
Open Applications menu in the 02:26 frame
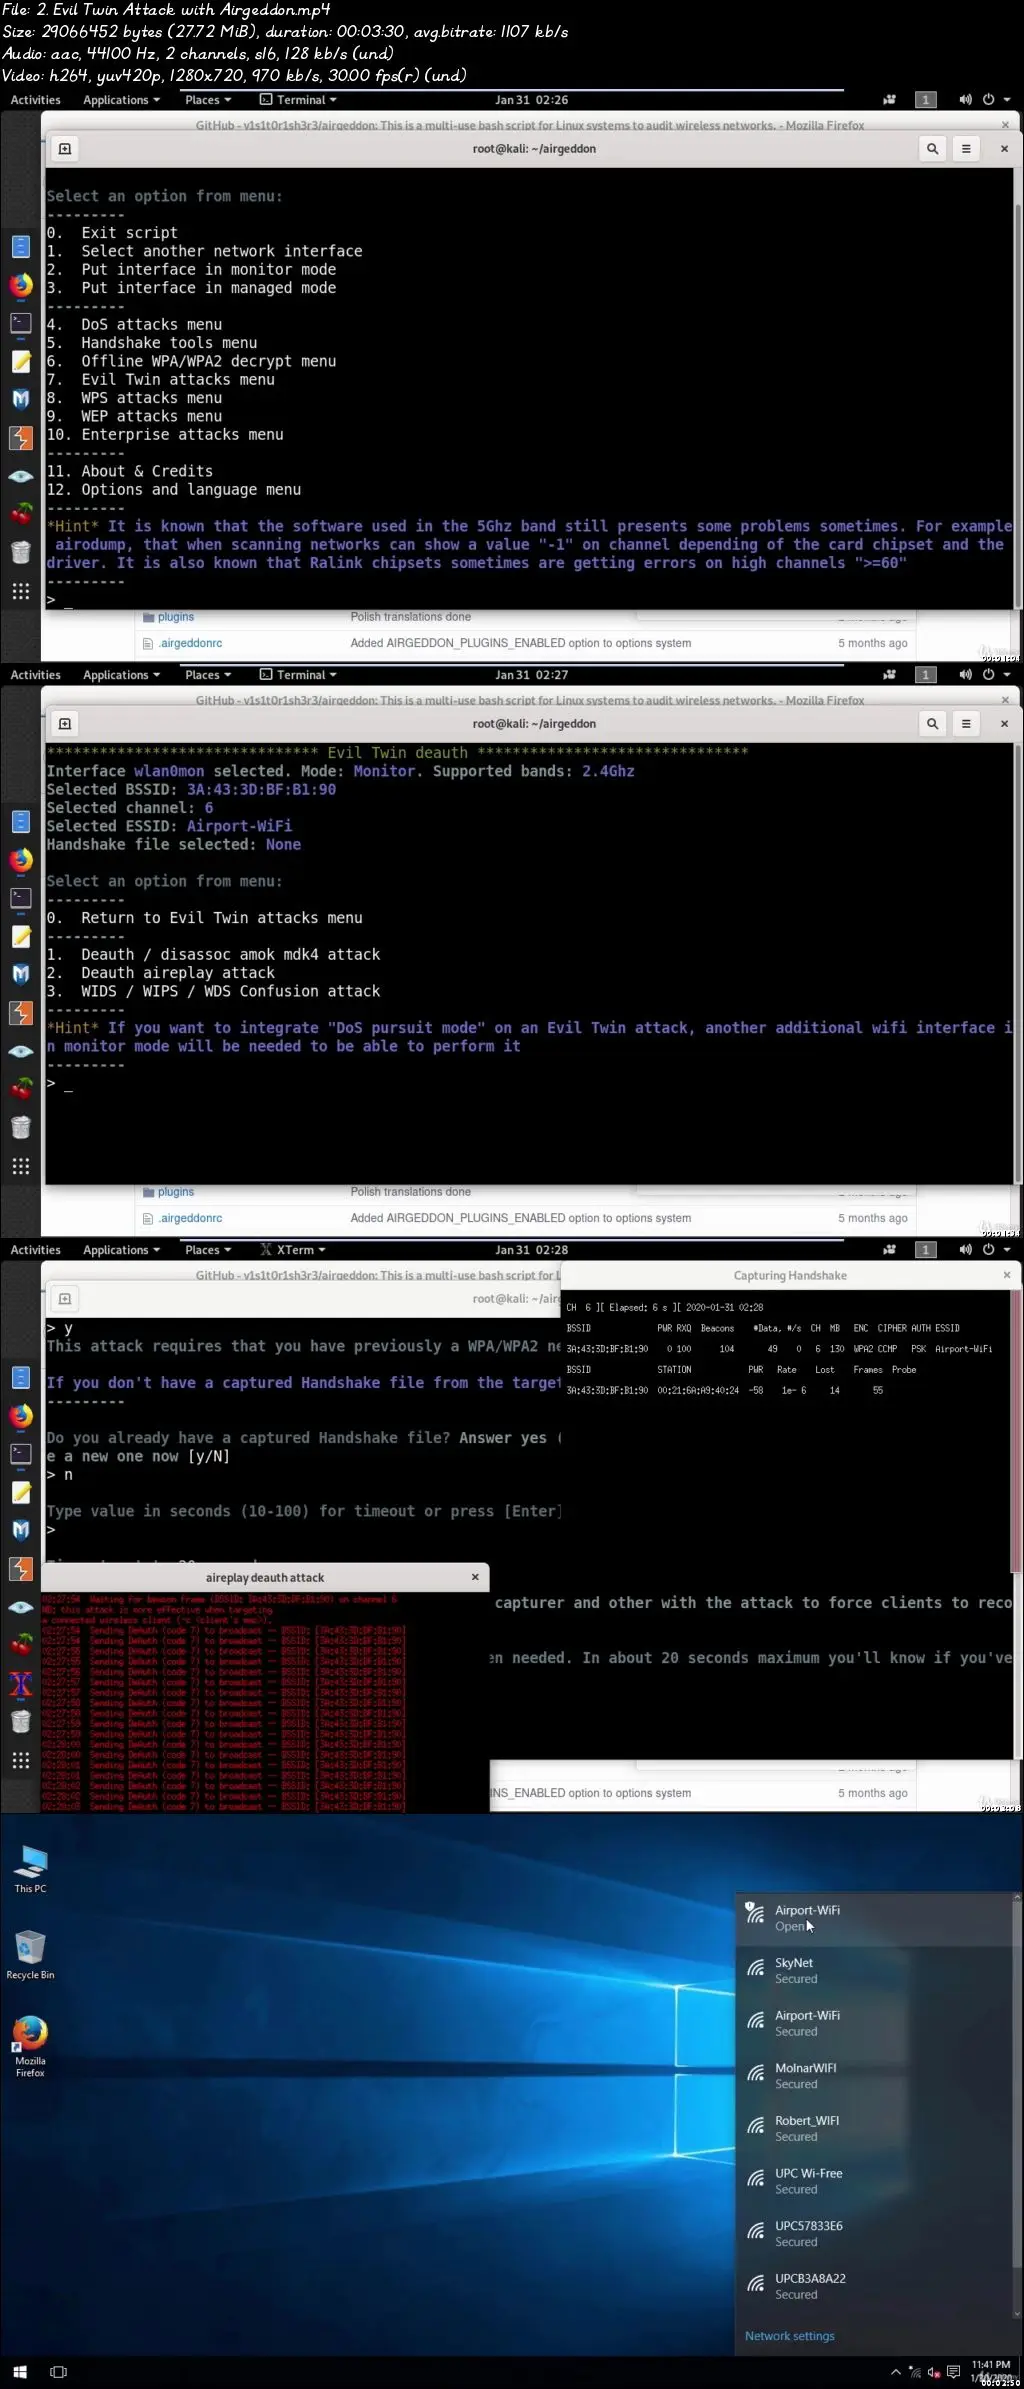121,100
